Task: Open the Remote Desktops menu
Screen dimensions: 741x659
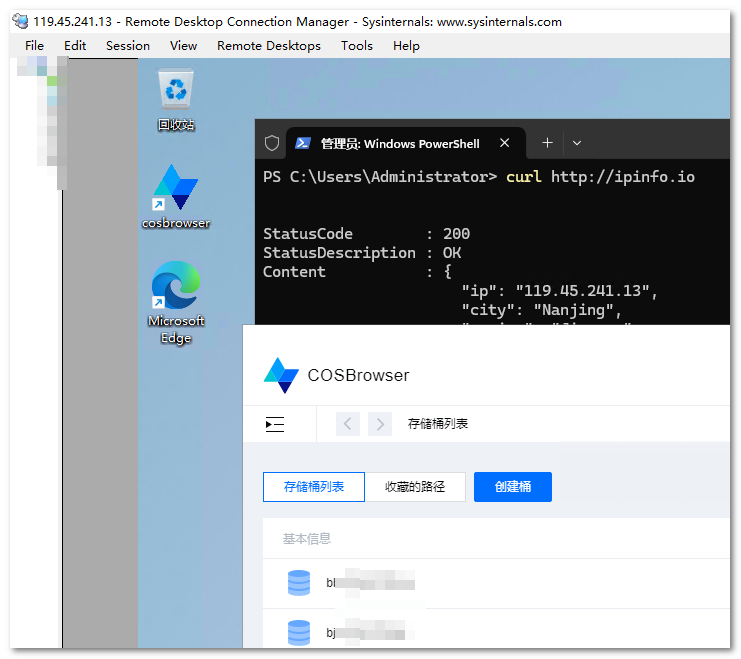Action: [x=268, y=46]
